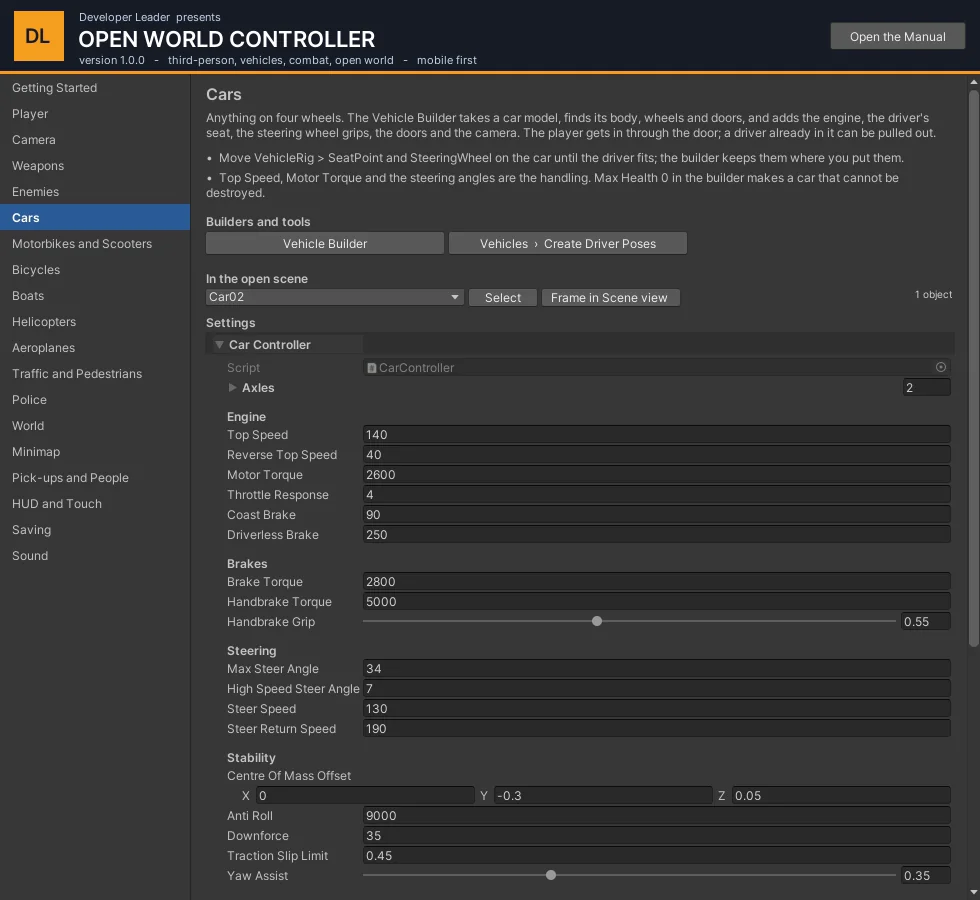This screenshot has height=900, width=980.
Task: Select the Cars sidebar item
Action: coord(95,218)
